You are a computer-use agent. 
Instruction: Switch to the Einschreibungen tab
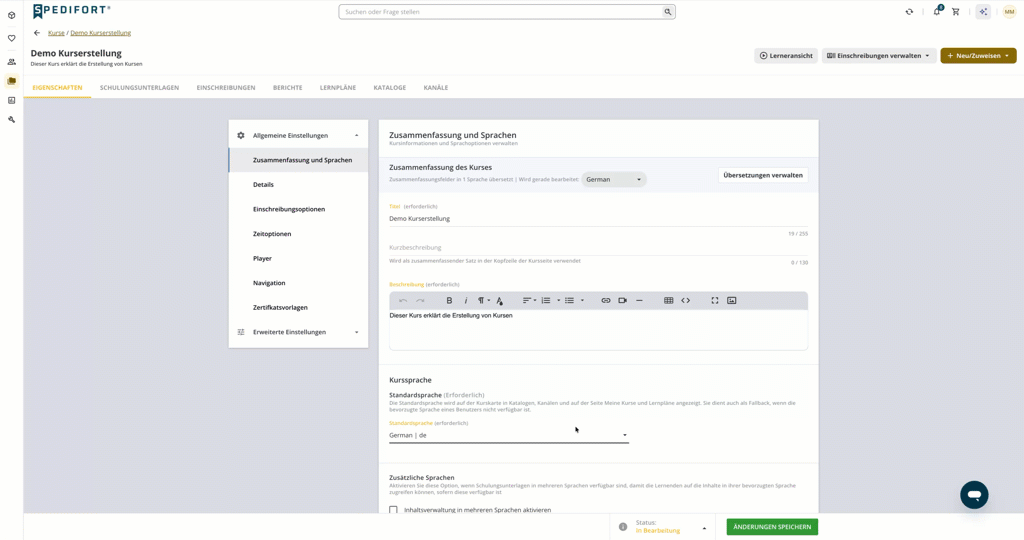coord(226,87)
